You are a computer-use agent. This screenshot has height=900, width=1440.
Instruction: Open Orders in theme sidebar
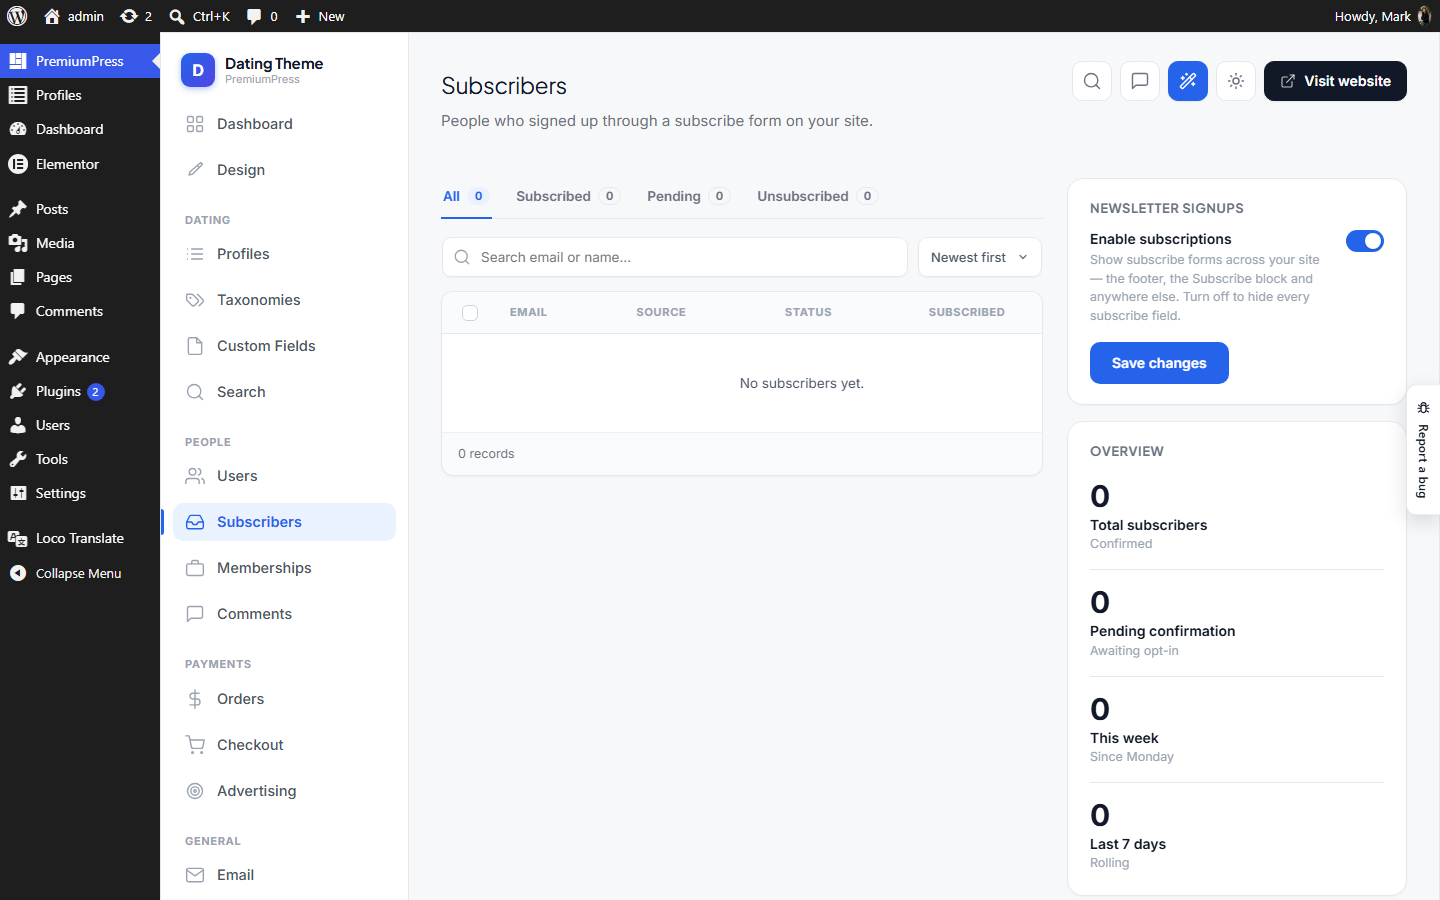click(x=284, y=699)
